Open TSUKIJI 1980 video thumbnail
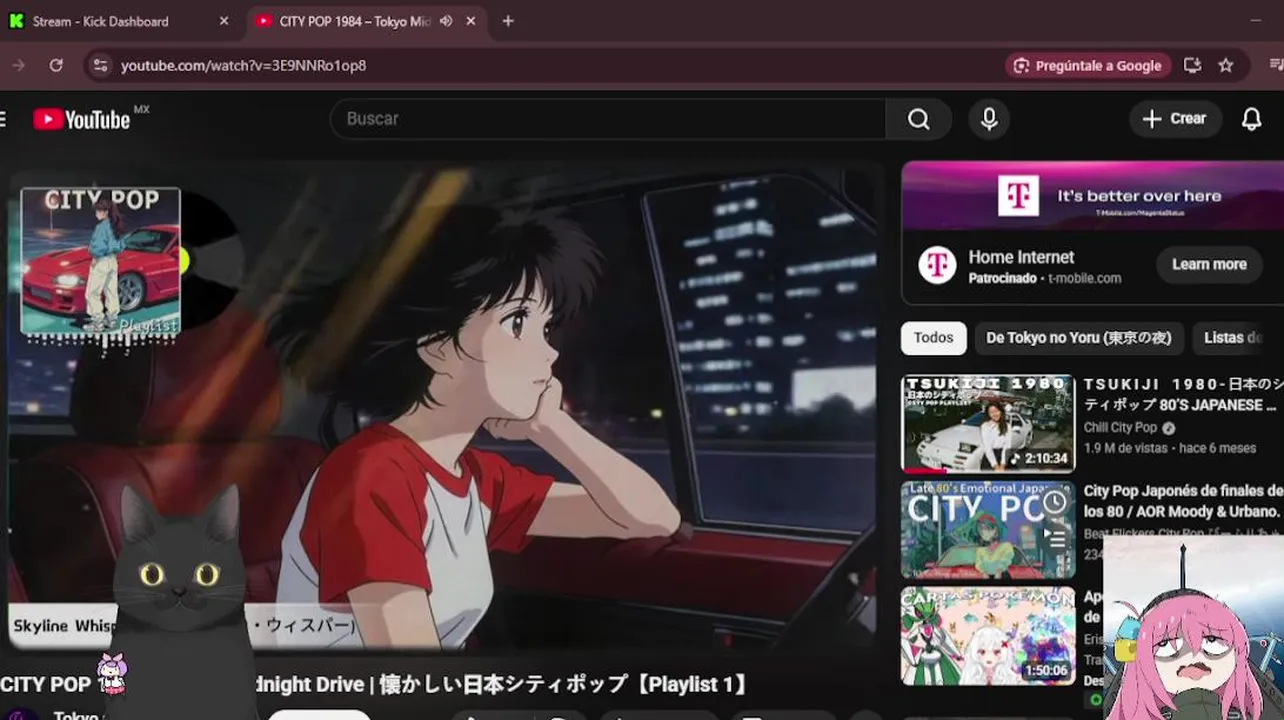 tap(988, 424)
